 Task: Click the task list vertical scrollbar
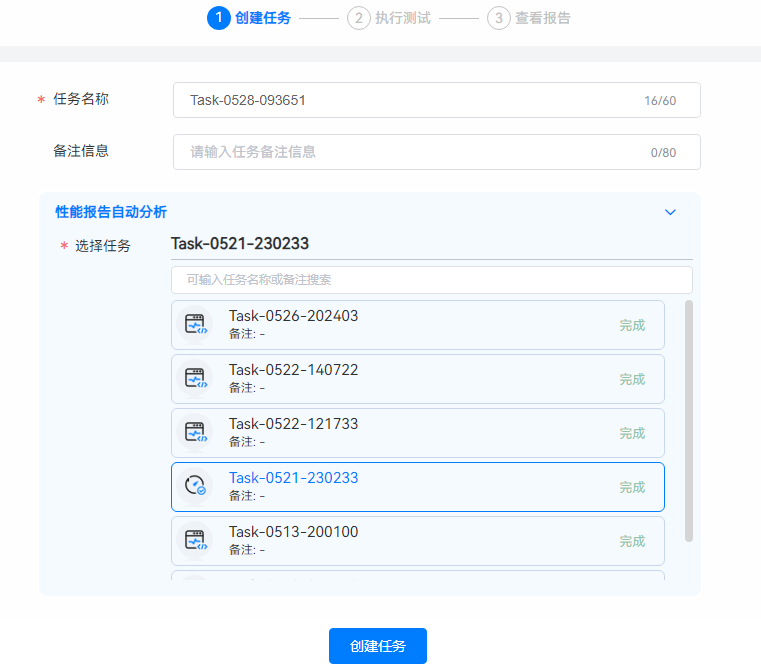coord(689,420)
